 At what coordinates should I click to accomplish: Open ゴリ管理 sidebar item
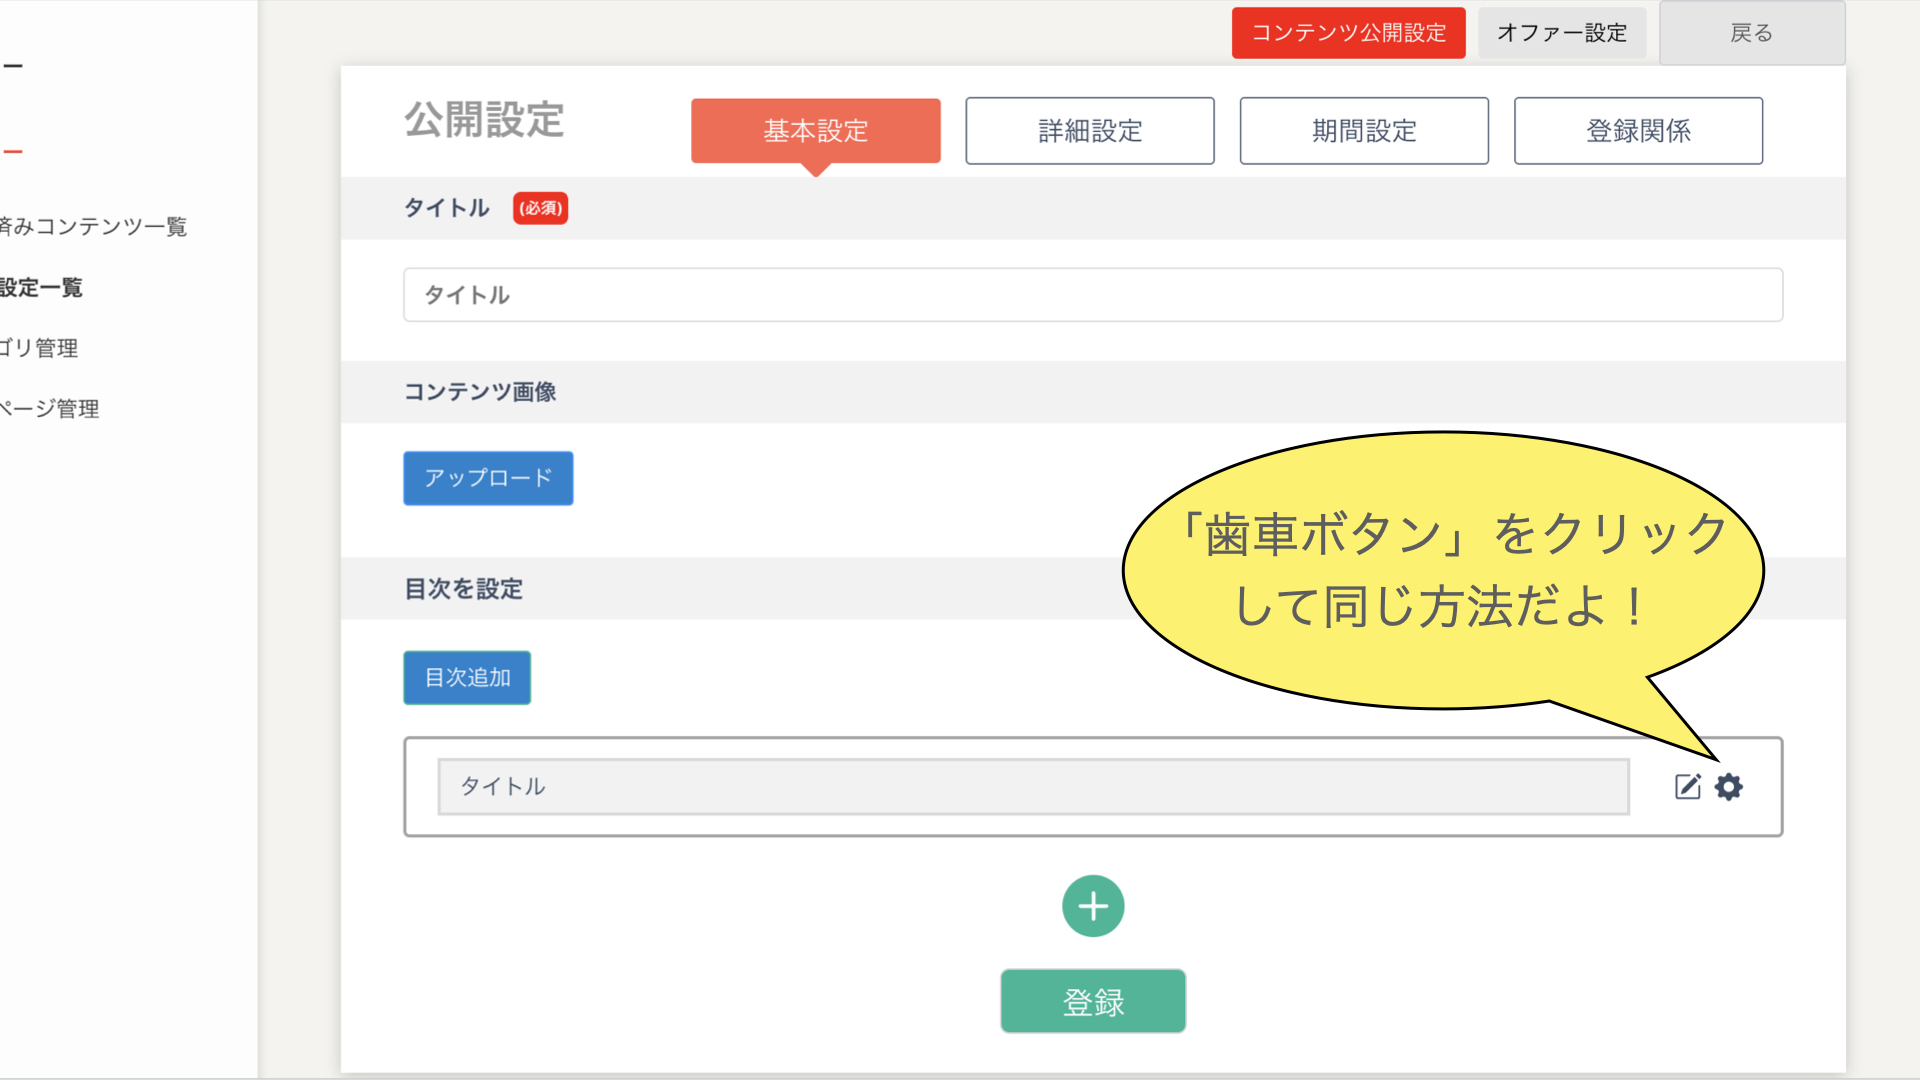(x=38, y=348)
